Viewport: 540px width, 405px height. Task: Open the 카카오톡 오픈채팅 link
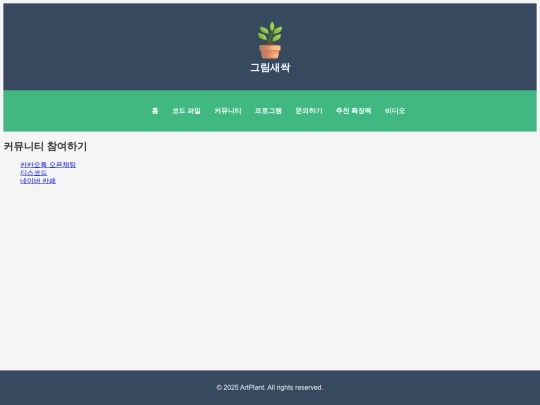(48, 165)
